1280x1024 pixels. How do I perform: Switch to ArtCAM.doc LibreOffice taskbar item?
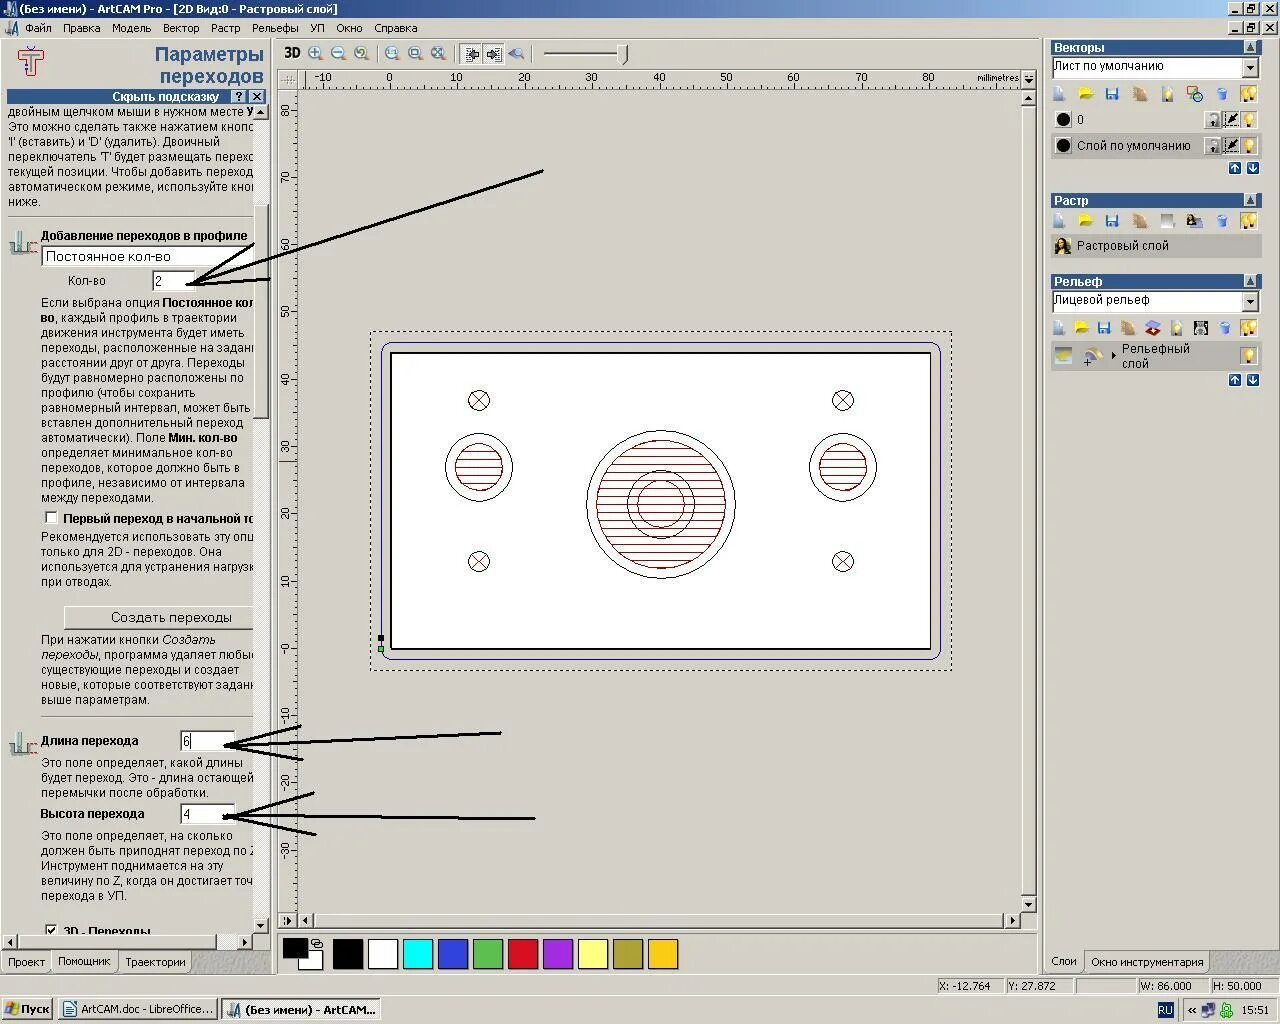(x=137, y=1009)
